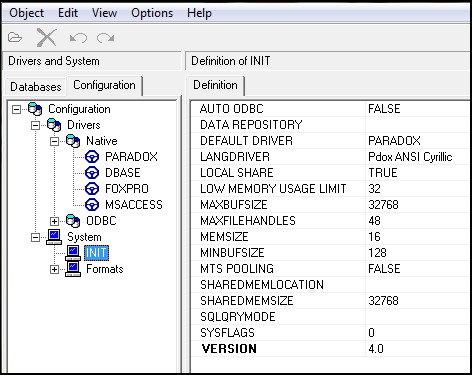Select the FOXPRO driver icon
The image size is (472, 375).
92,189
